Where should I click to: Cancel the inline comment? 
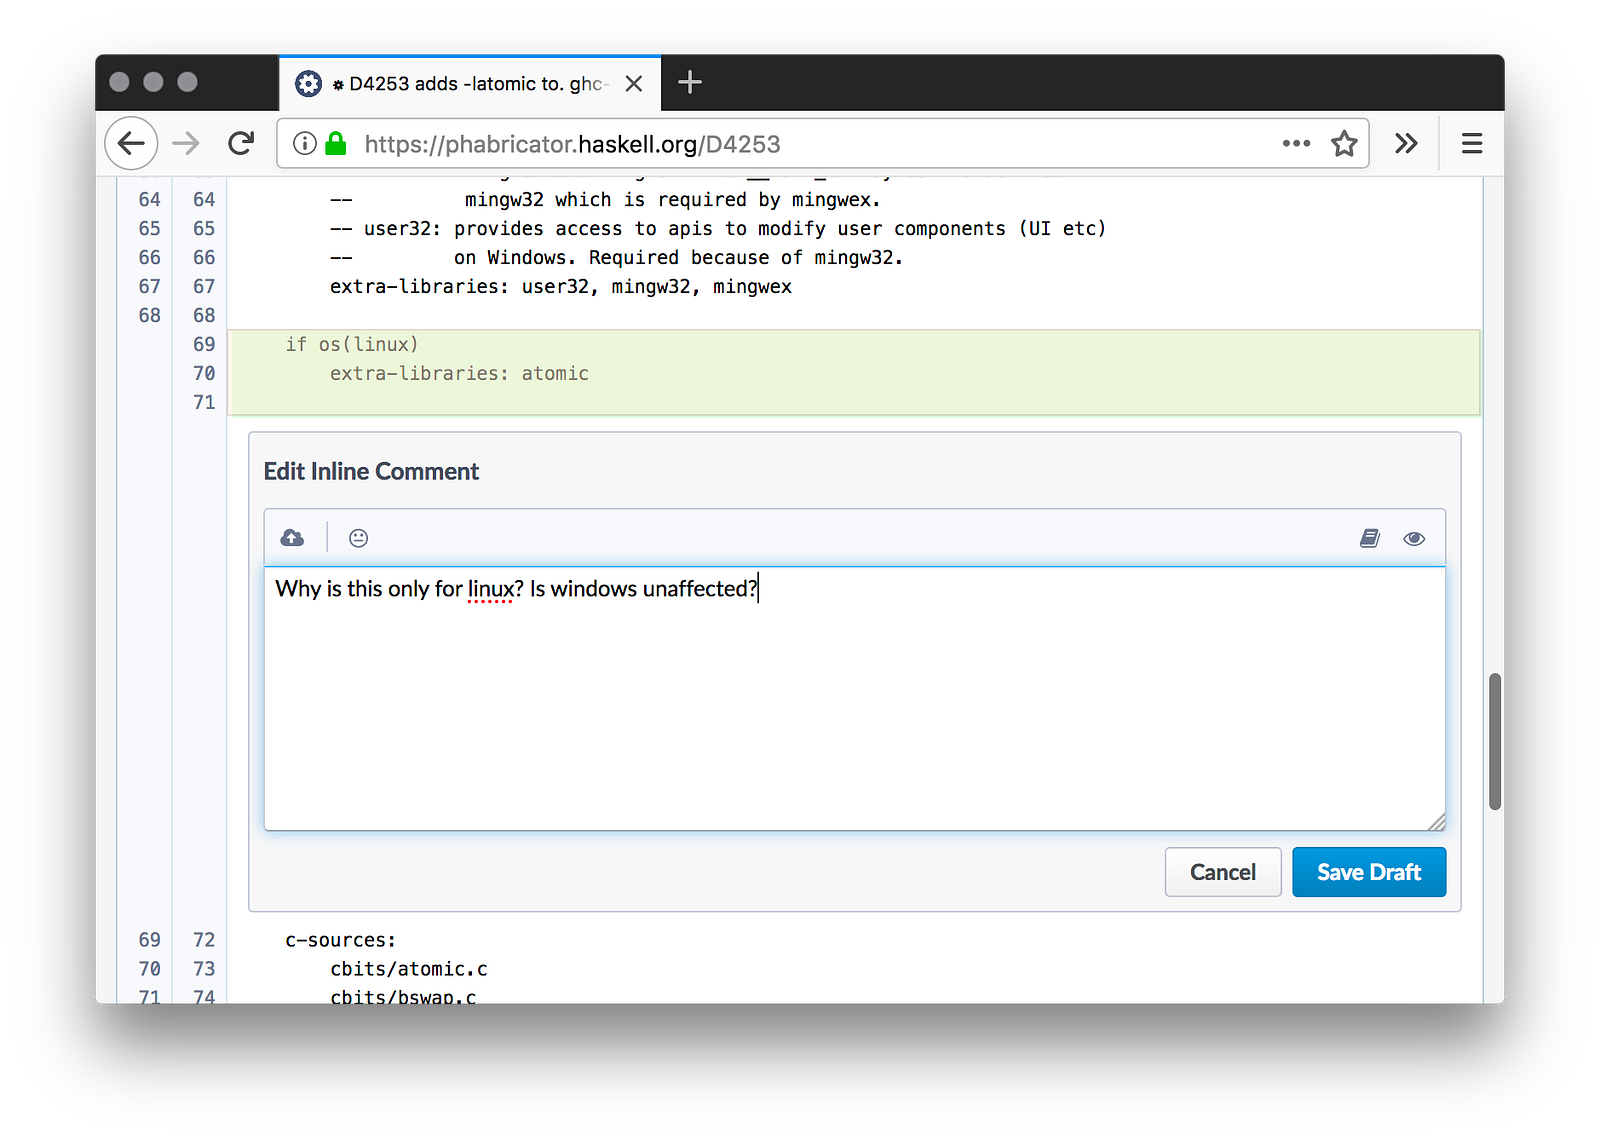point(1223,872)
